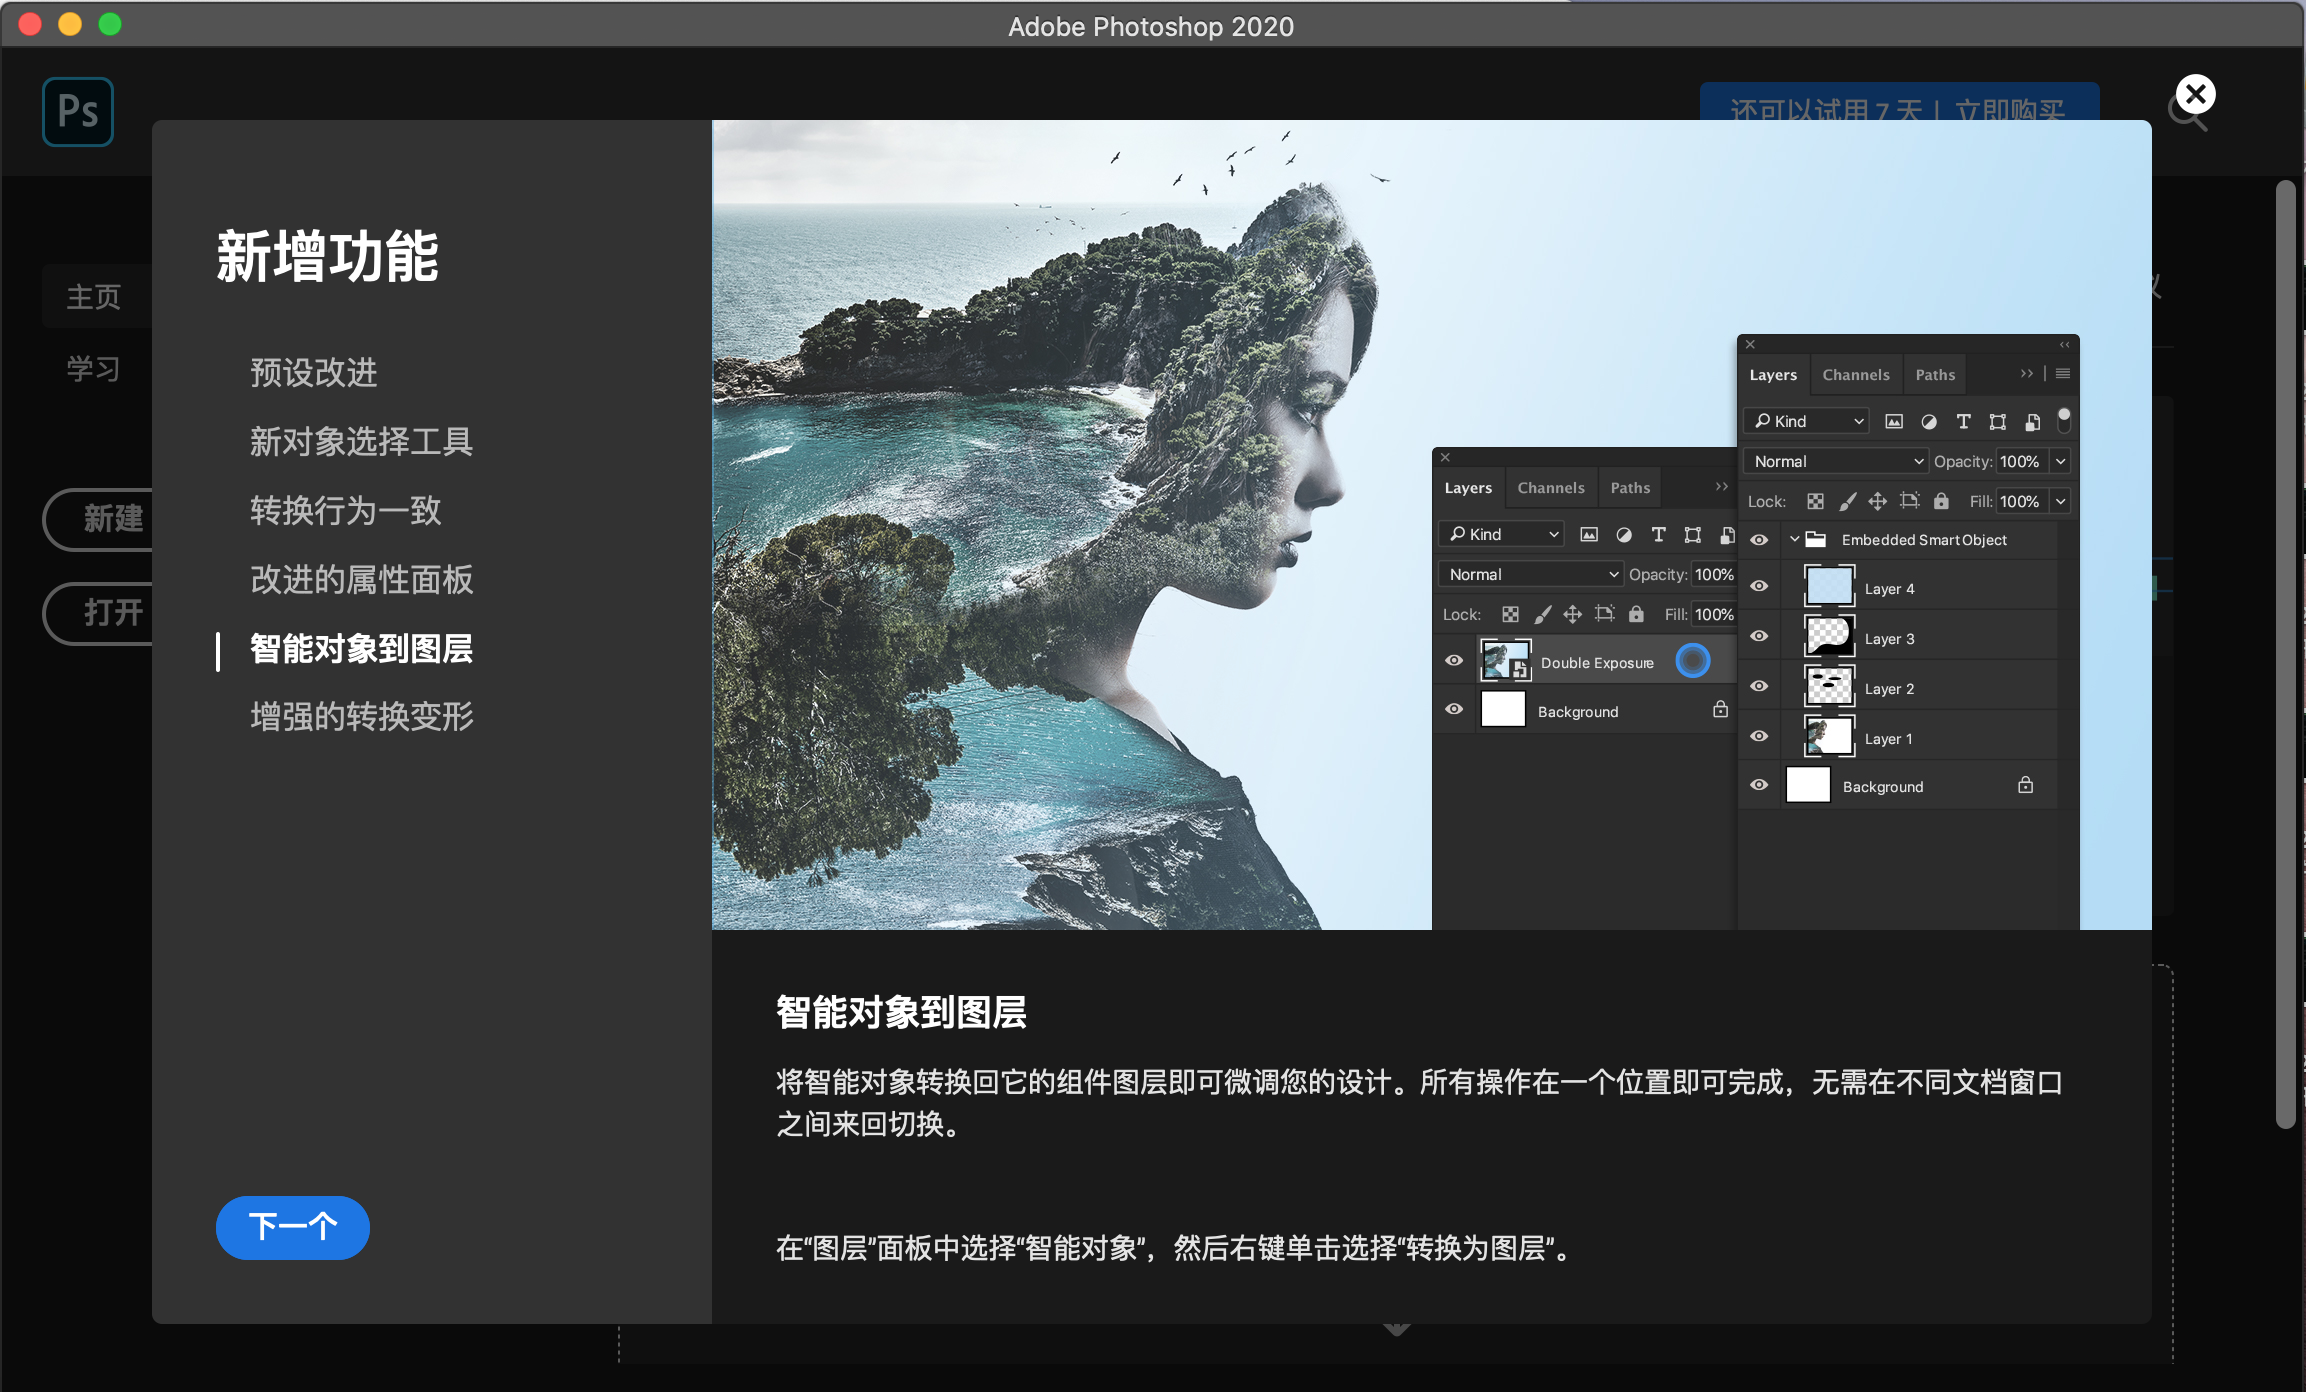Viewport: 2306px width, 1392px height.
Task: Switch to Channels tab in Embedded Smart Object panel
Action: point(1856,375)
